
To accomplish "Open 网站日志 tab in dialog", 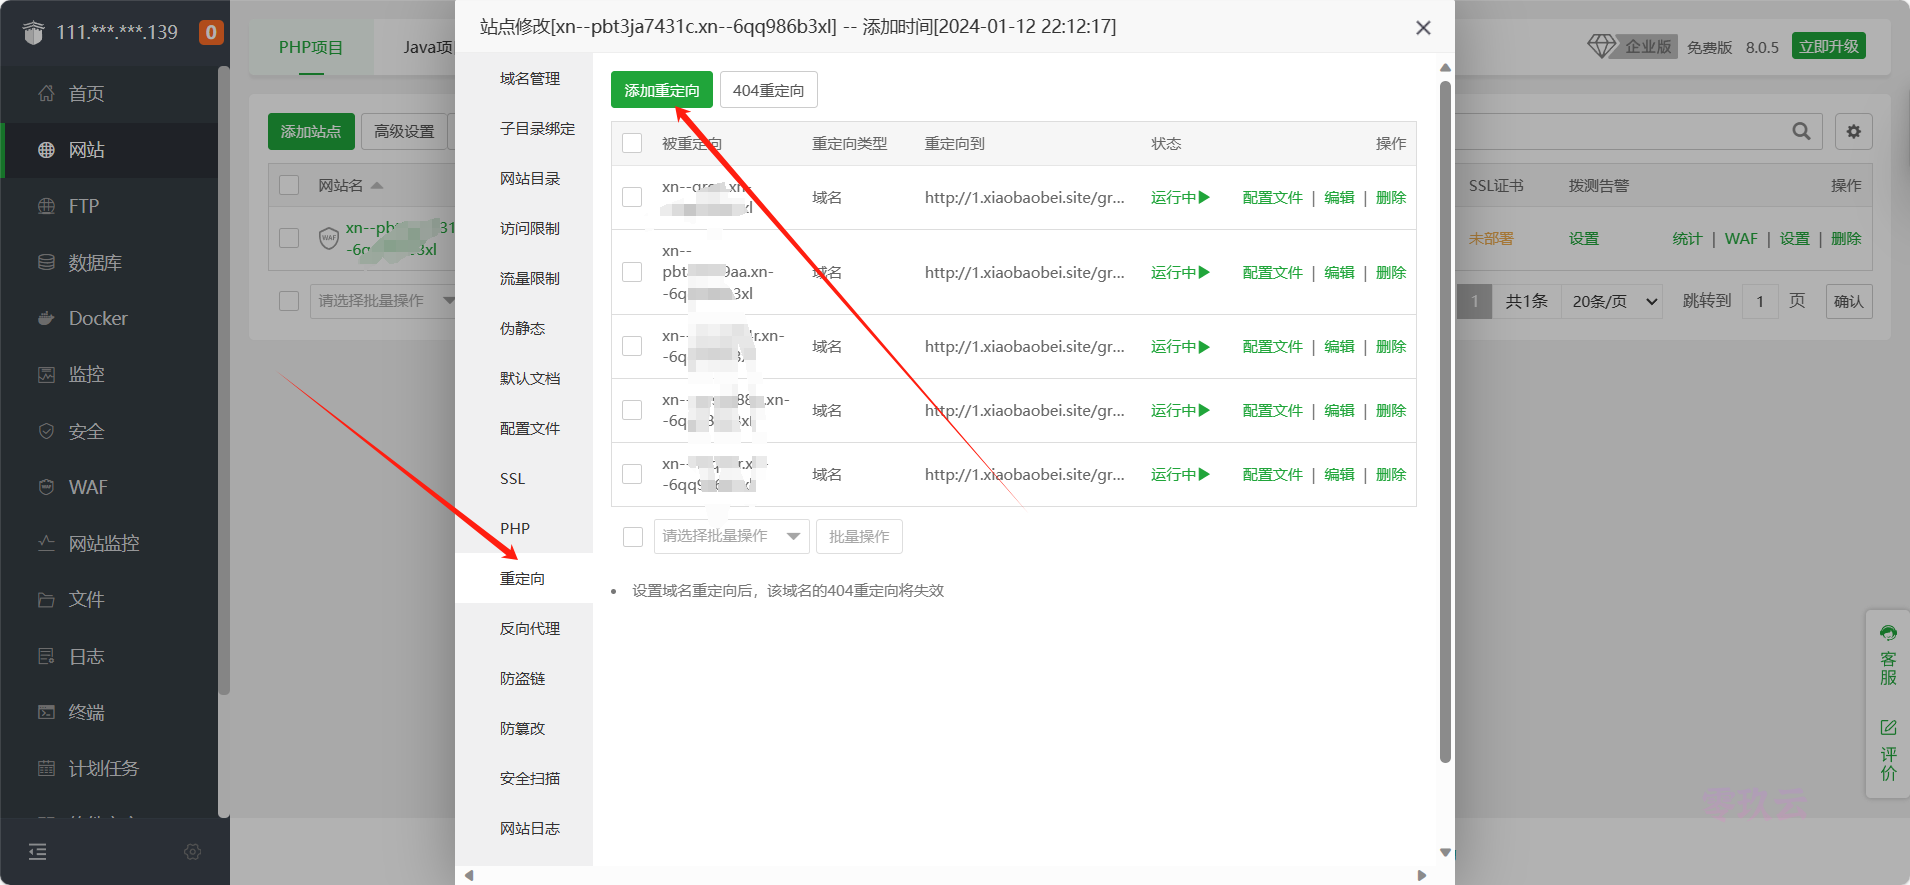I will (530, 828).
